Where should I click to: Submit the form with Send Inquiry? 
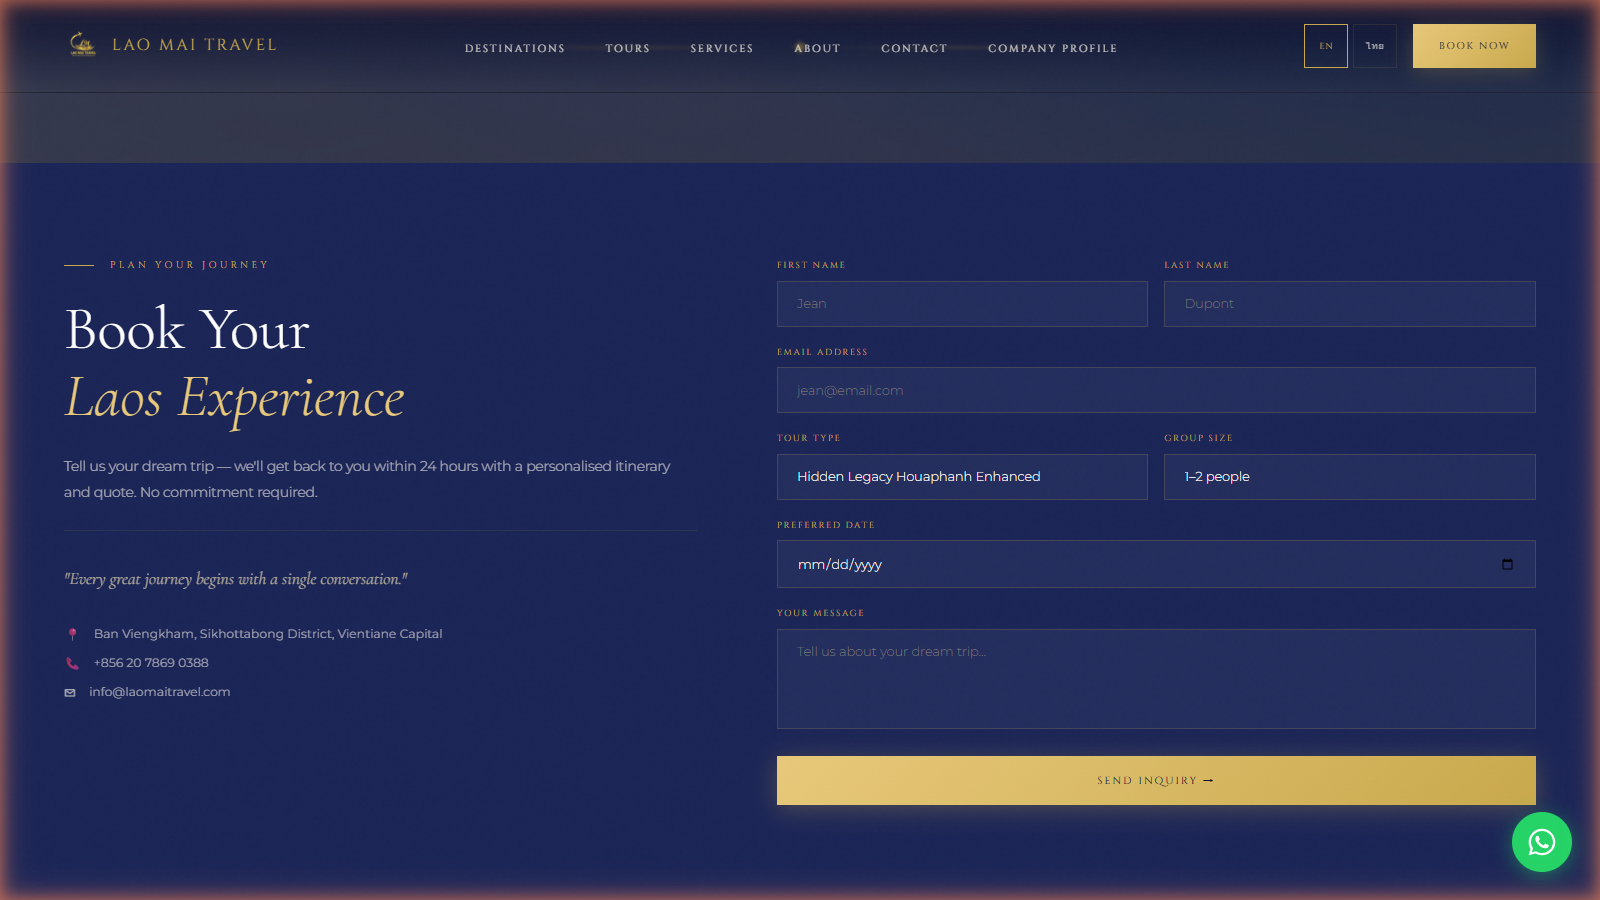[1155, 780]
